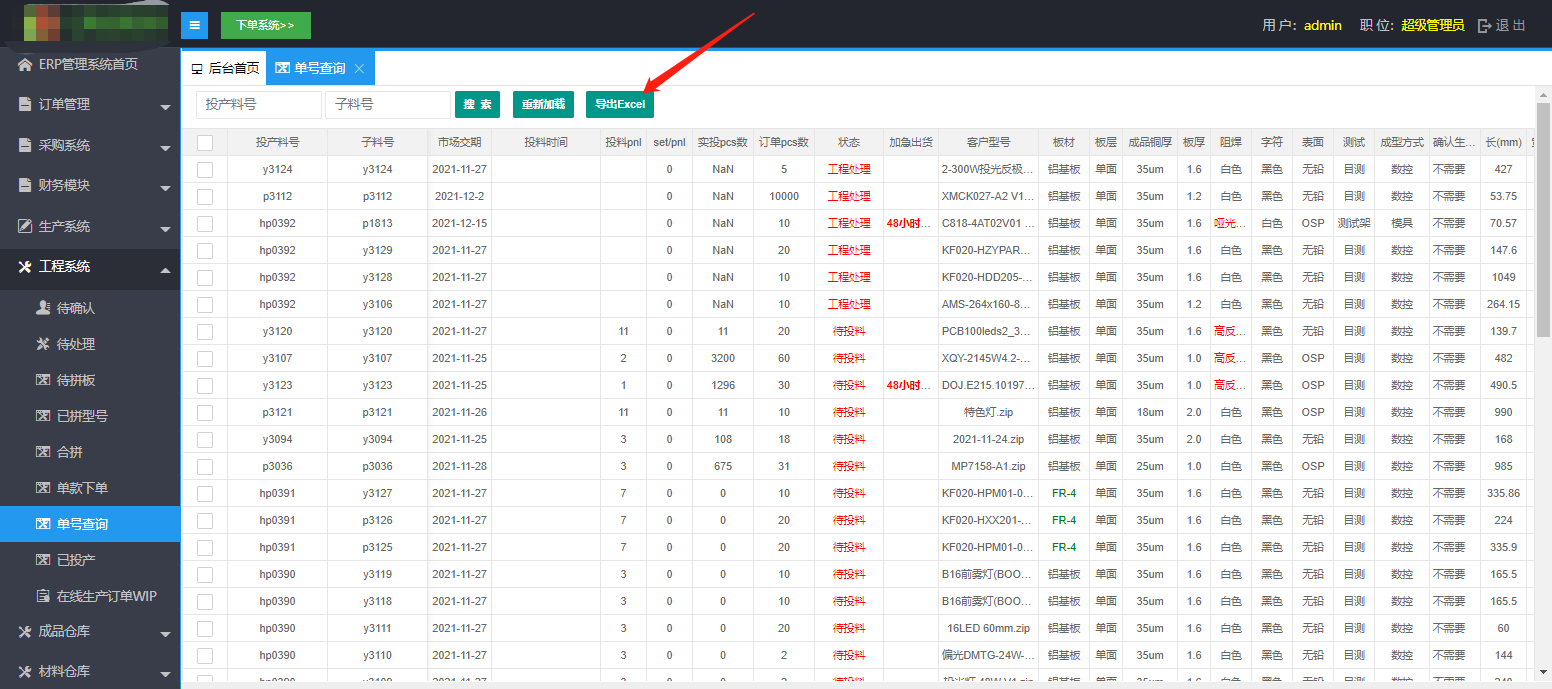Open the 已投产 sidebar menu item

tap(76, 560)
